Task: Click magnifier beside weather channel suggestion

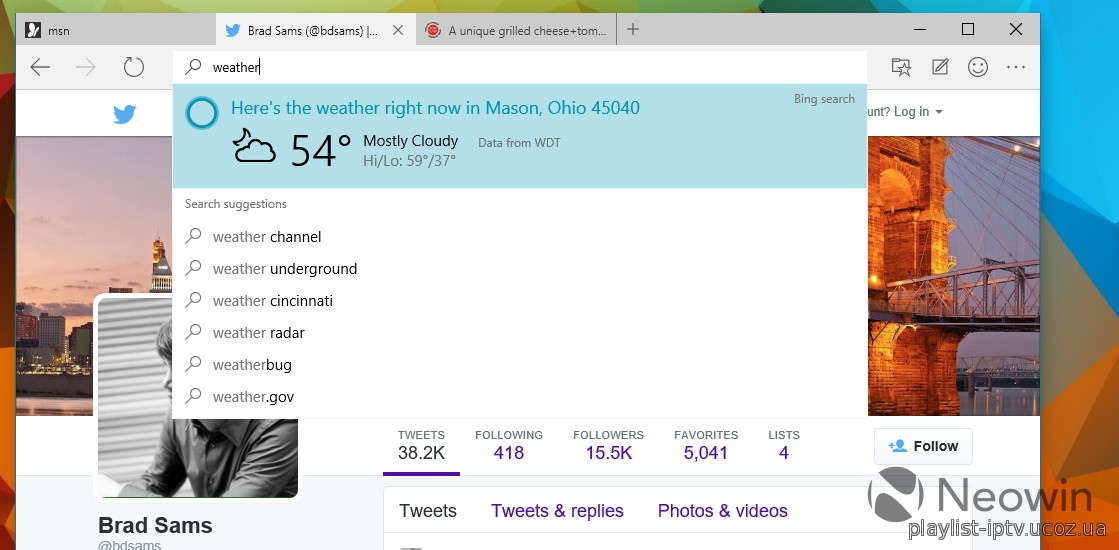Action: (x=193, y=236)
